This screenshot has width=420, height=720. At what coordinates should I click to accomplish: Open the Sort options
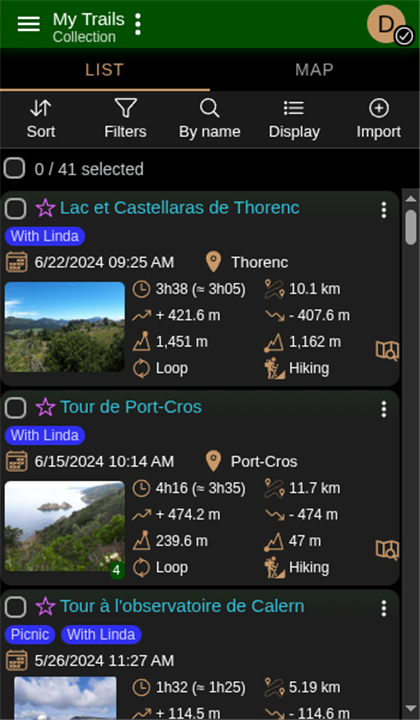[x=41, y=120]
